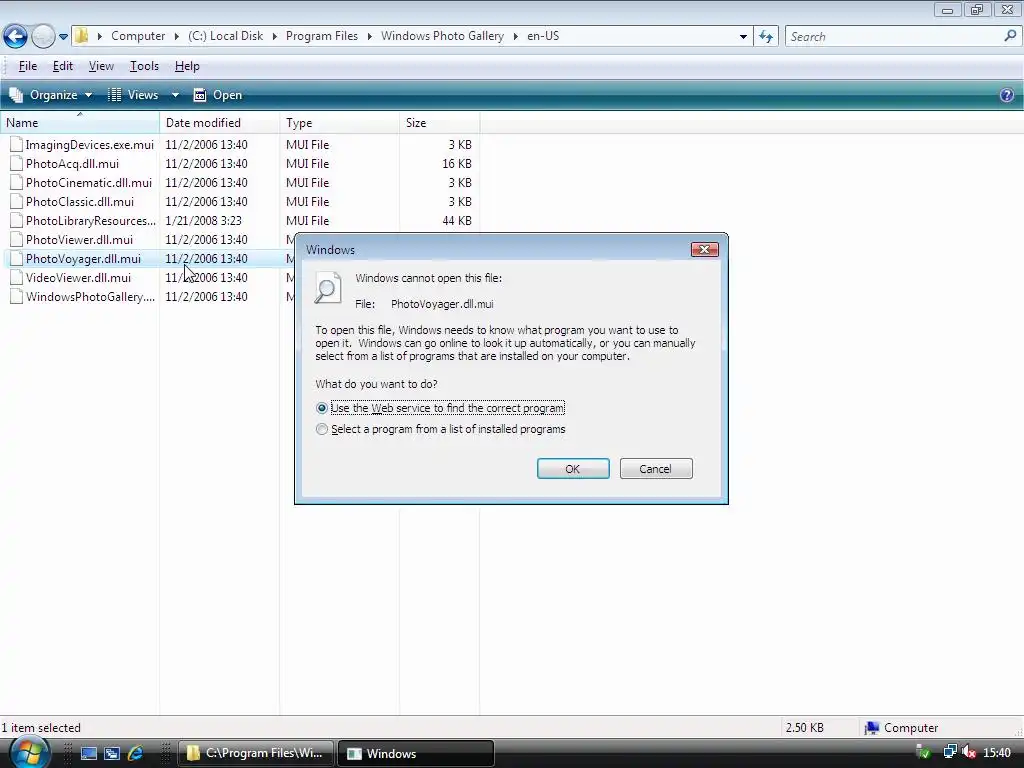Click Switch between windows quick launch icon
The height and width of the screenshot is (768, 1024).
point(112,754)
